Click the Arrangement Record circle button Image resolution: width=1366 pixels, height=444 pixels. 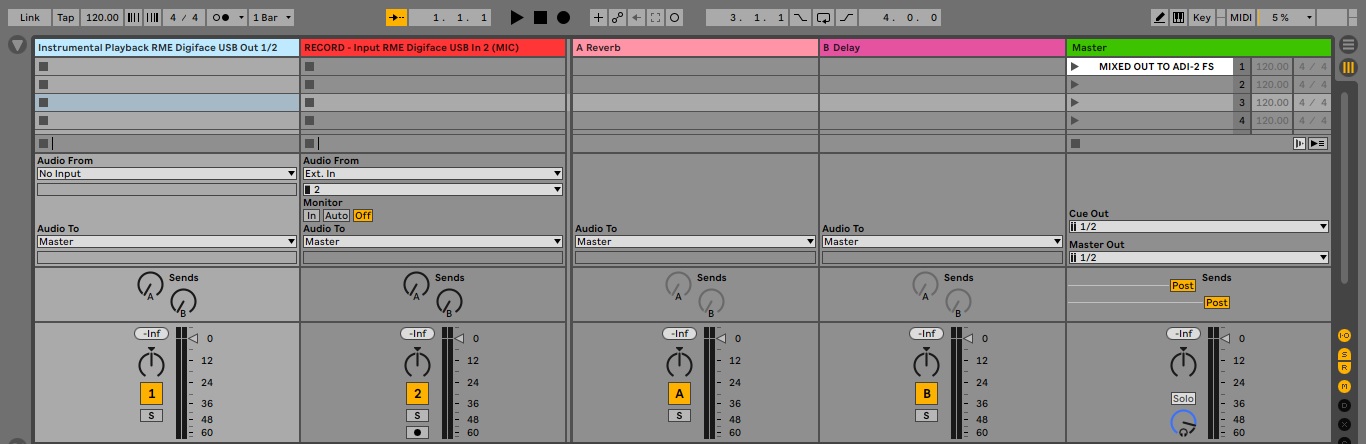point(564,17)
